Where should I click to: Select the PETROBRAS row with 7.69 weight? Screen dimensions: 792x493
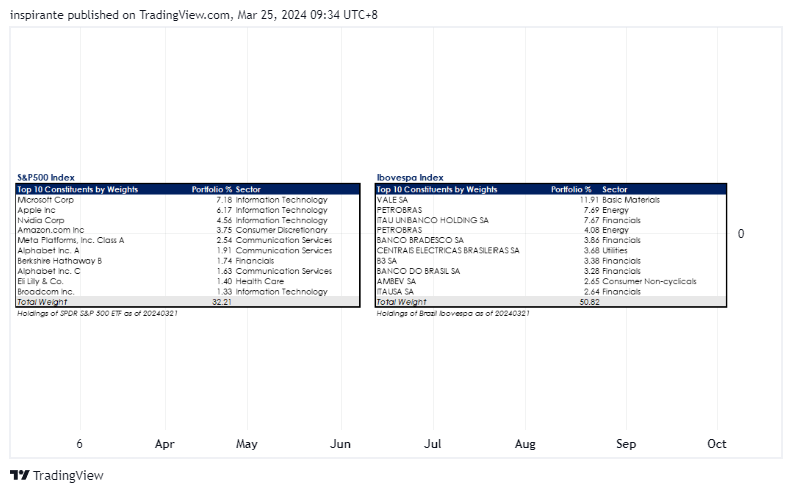pos(399,210)
